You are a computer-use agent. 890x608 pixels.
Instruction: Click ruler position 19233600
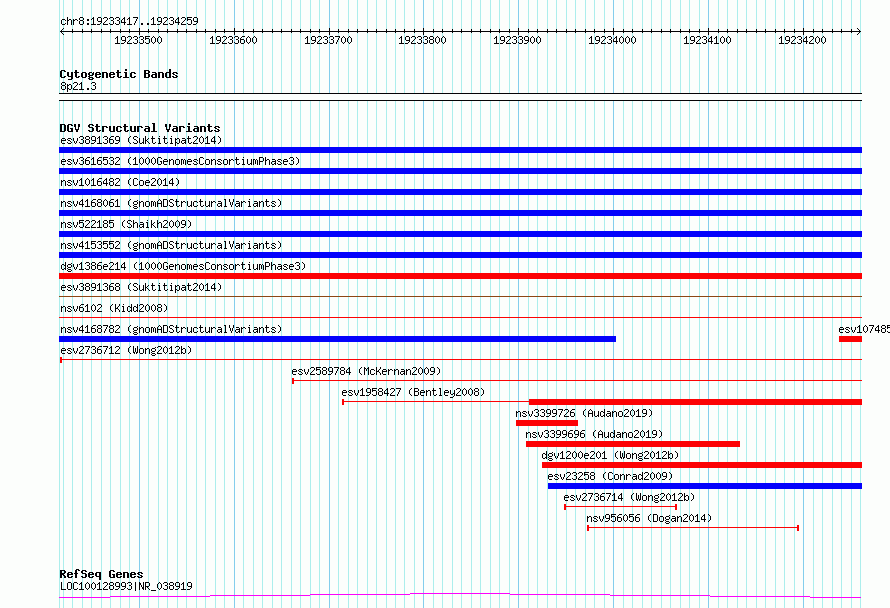[x=233, y=40]
